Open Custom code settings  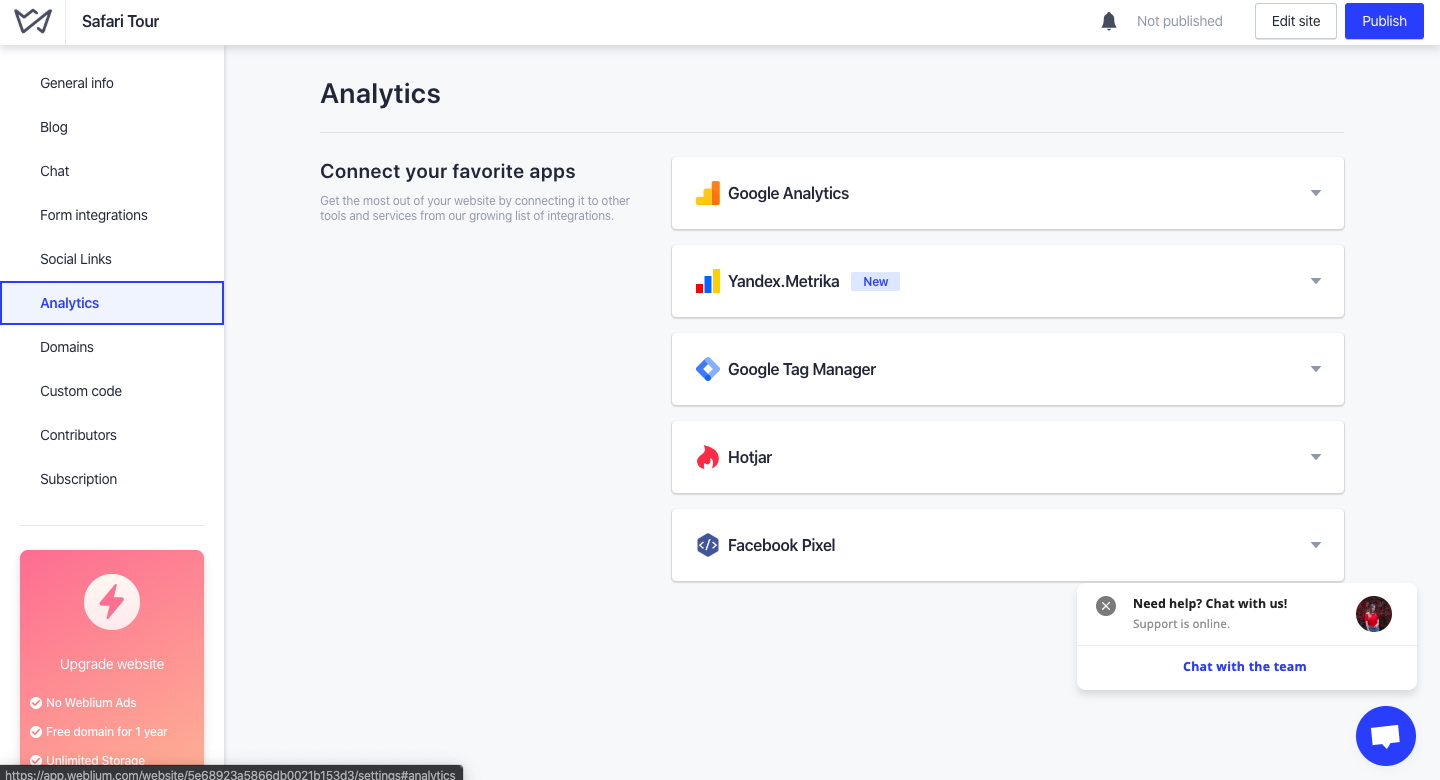(81, 391)
